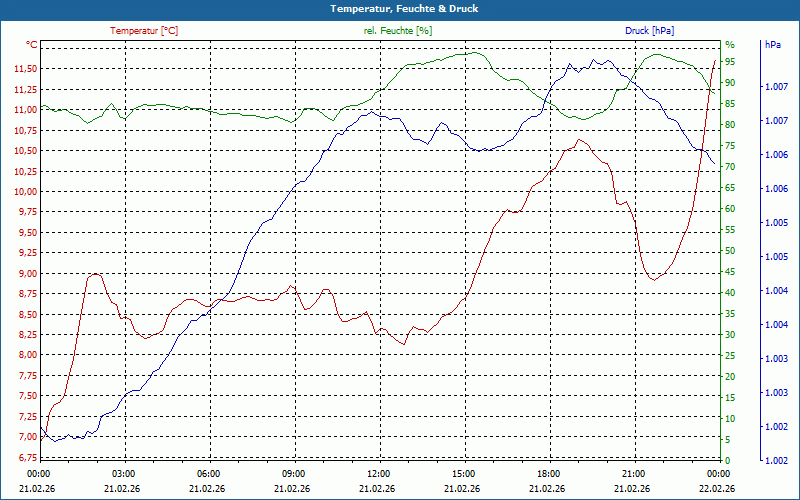Image resolution: width=800 pixels, height=500 pixels.
Task: Click the 9,00 temperature axis value
Action: pyautogui.click(x=28, y=273)
